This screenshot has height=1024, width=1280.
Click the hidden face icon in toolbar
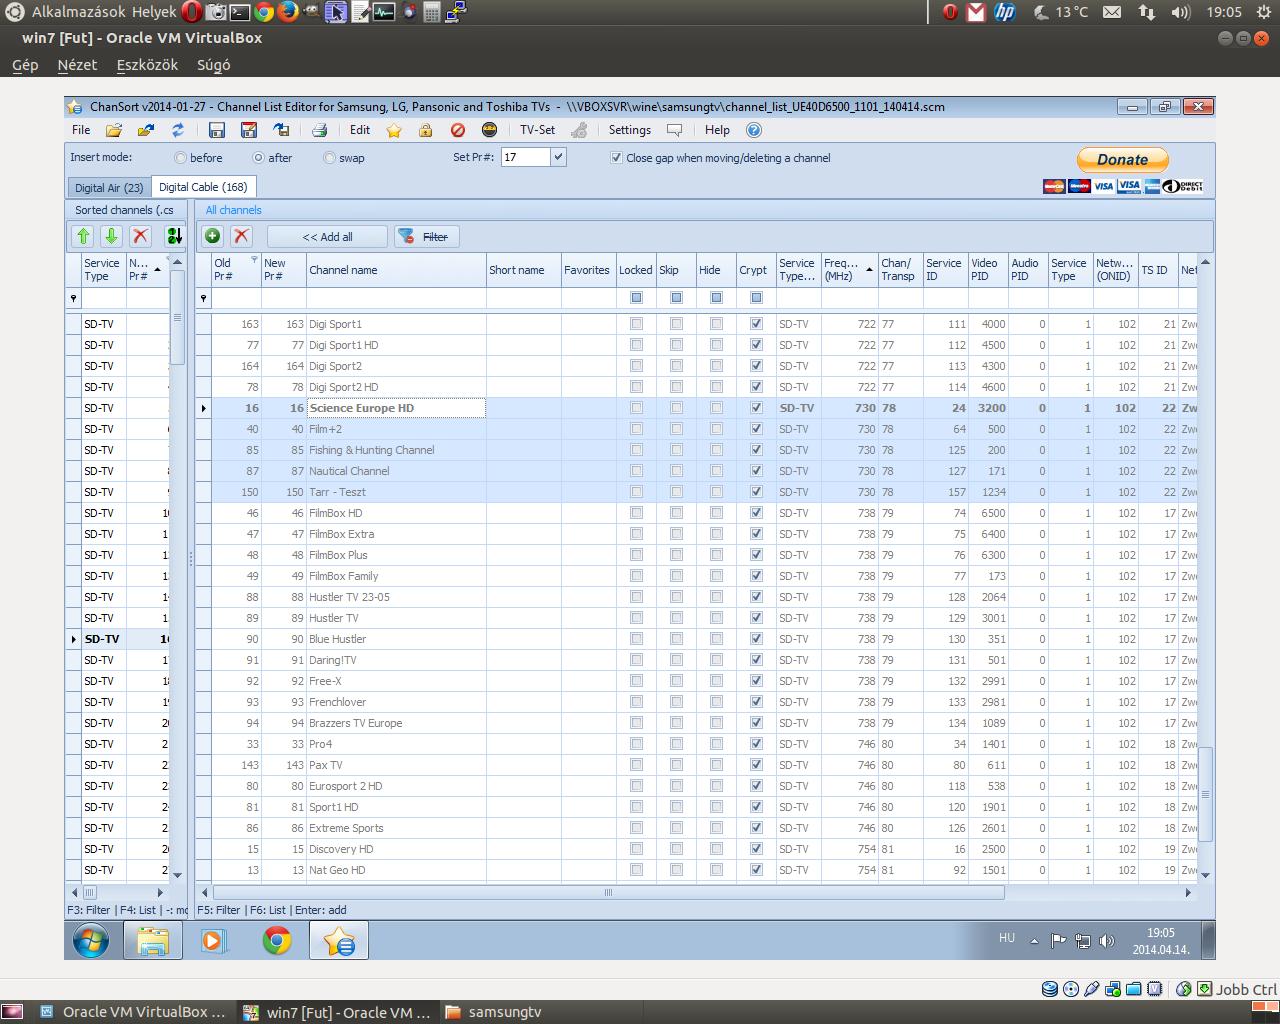[489, 130]
